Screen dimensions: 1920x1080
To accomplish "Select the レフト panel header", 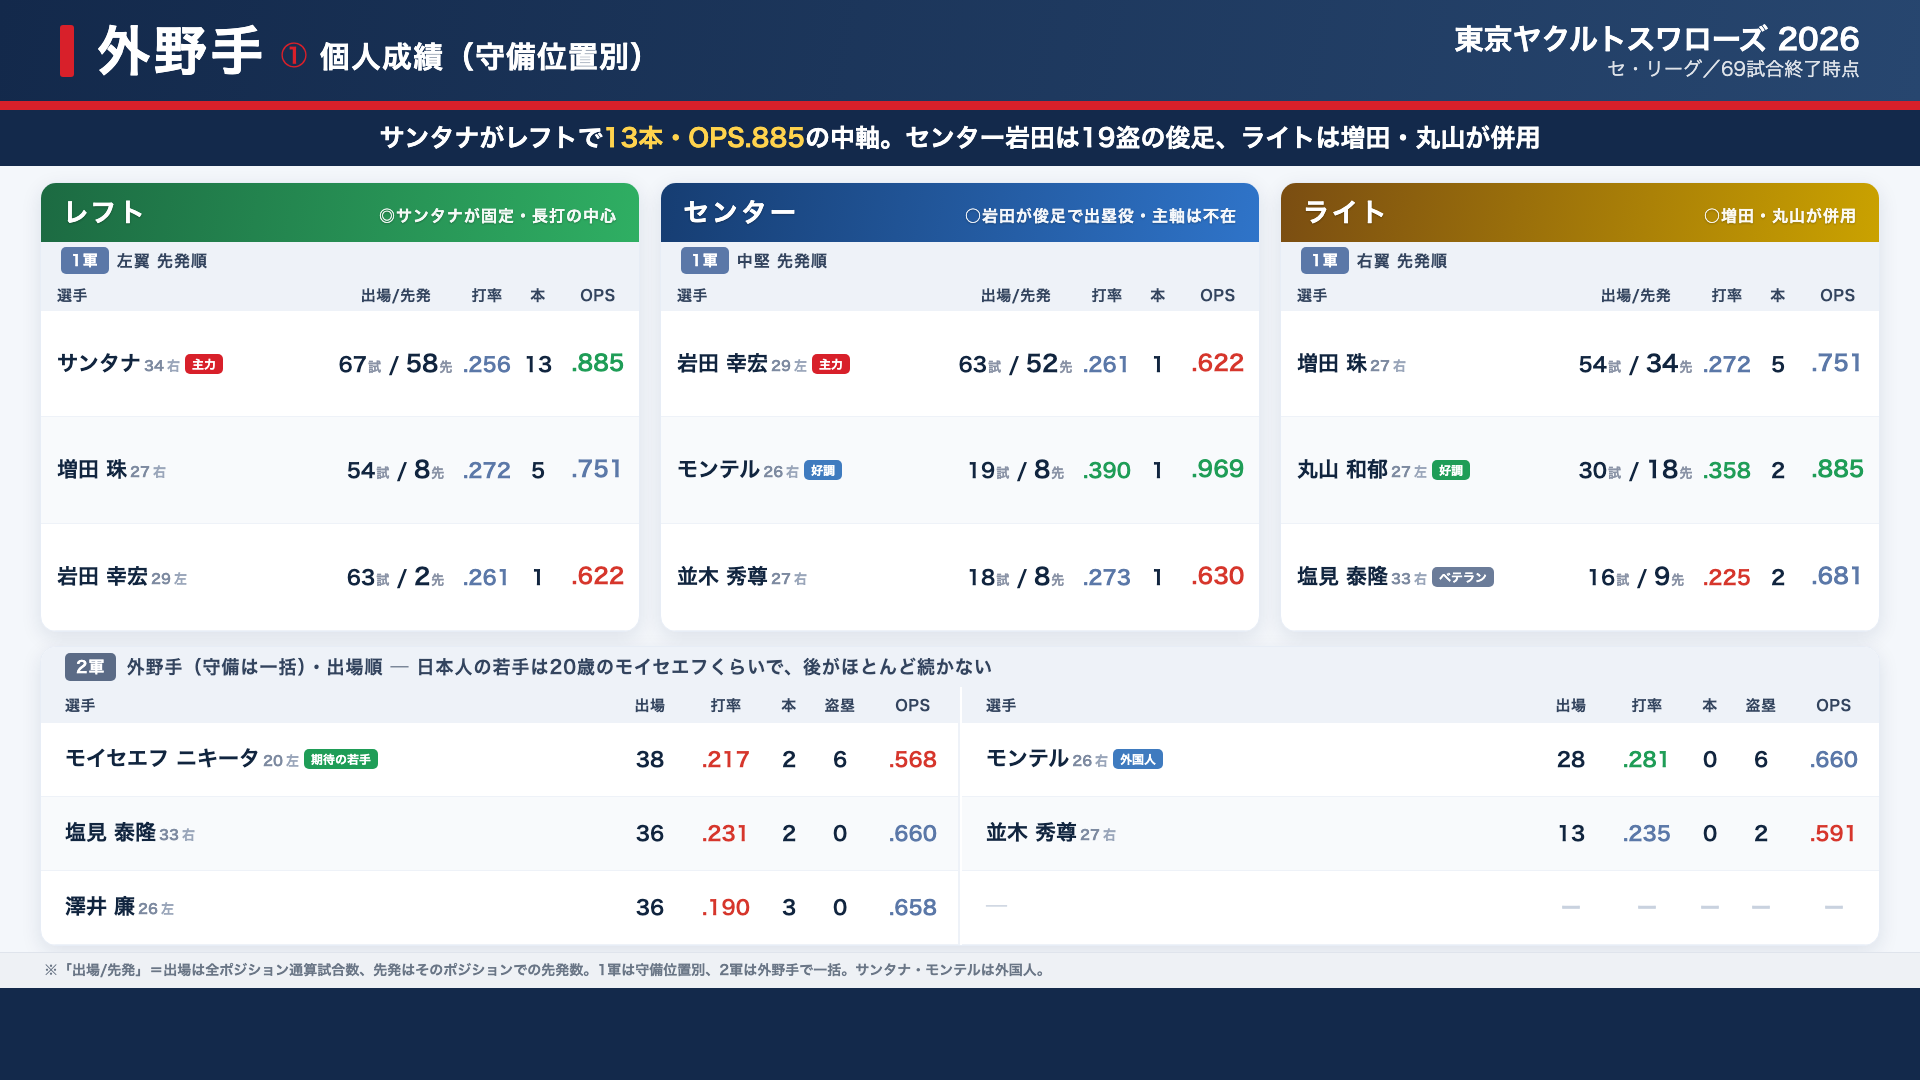I will point(340,212).
